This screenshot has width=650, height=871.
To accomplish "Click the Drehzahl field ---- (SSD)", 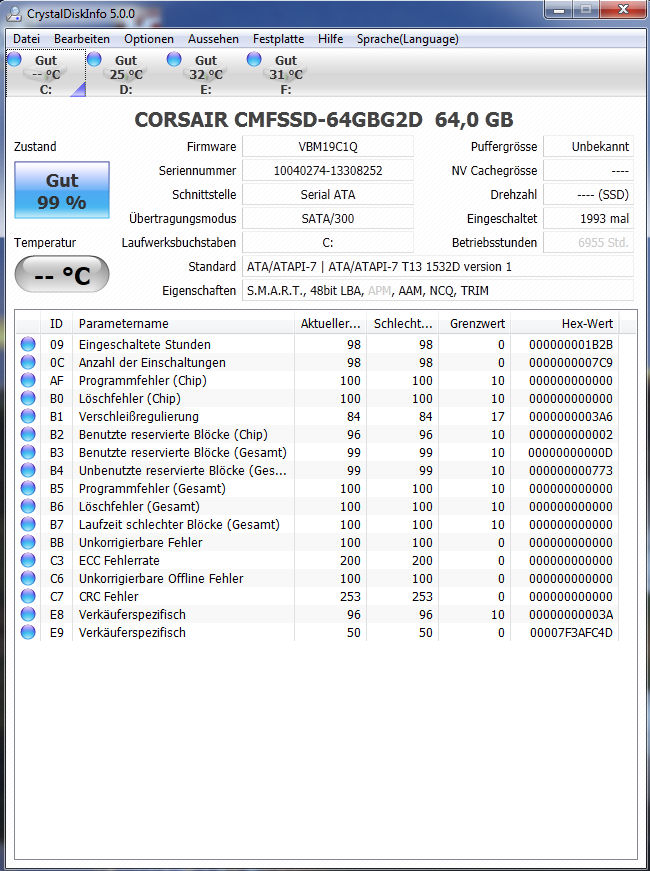I will [x=588, y=194].
